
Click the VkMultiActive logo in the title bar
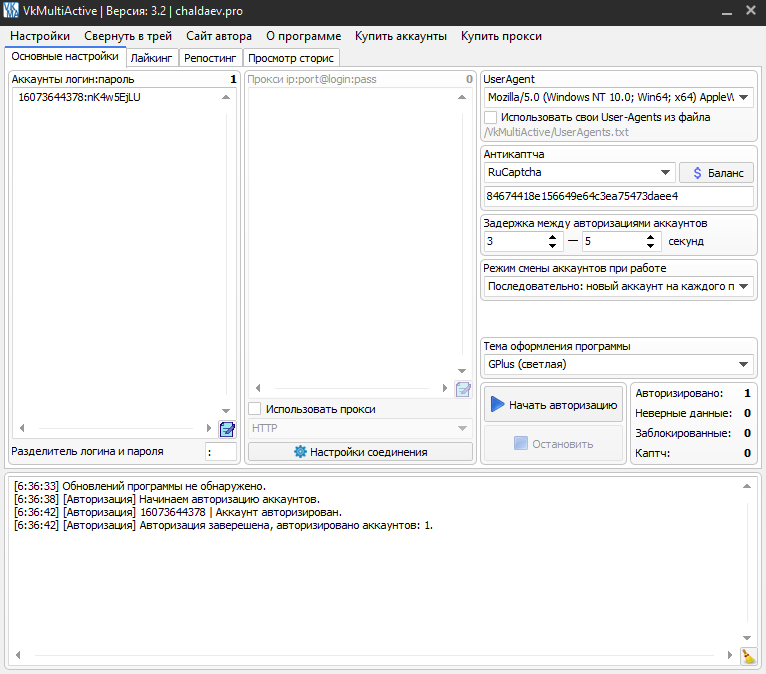click(11, 11)
